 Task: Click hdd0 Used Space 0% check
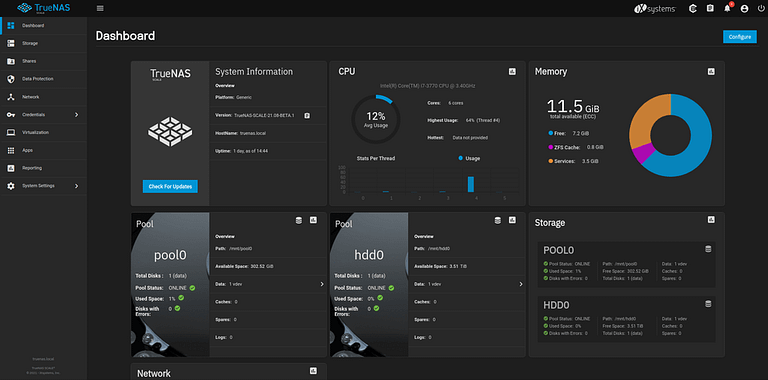pos(380,298)
